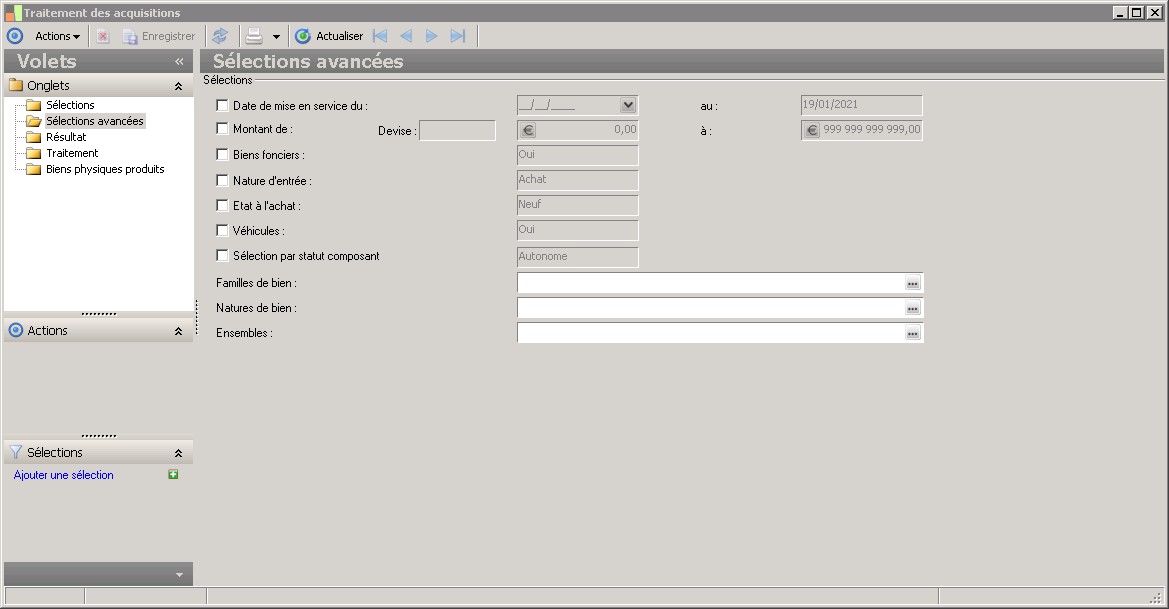Click the Véhicules Oui field
Screen dimensions: 1169x609
[577, 230]
